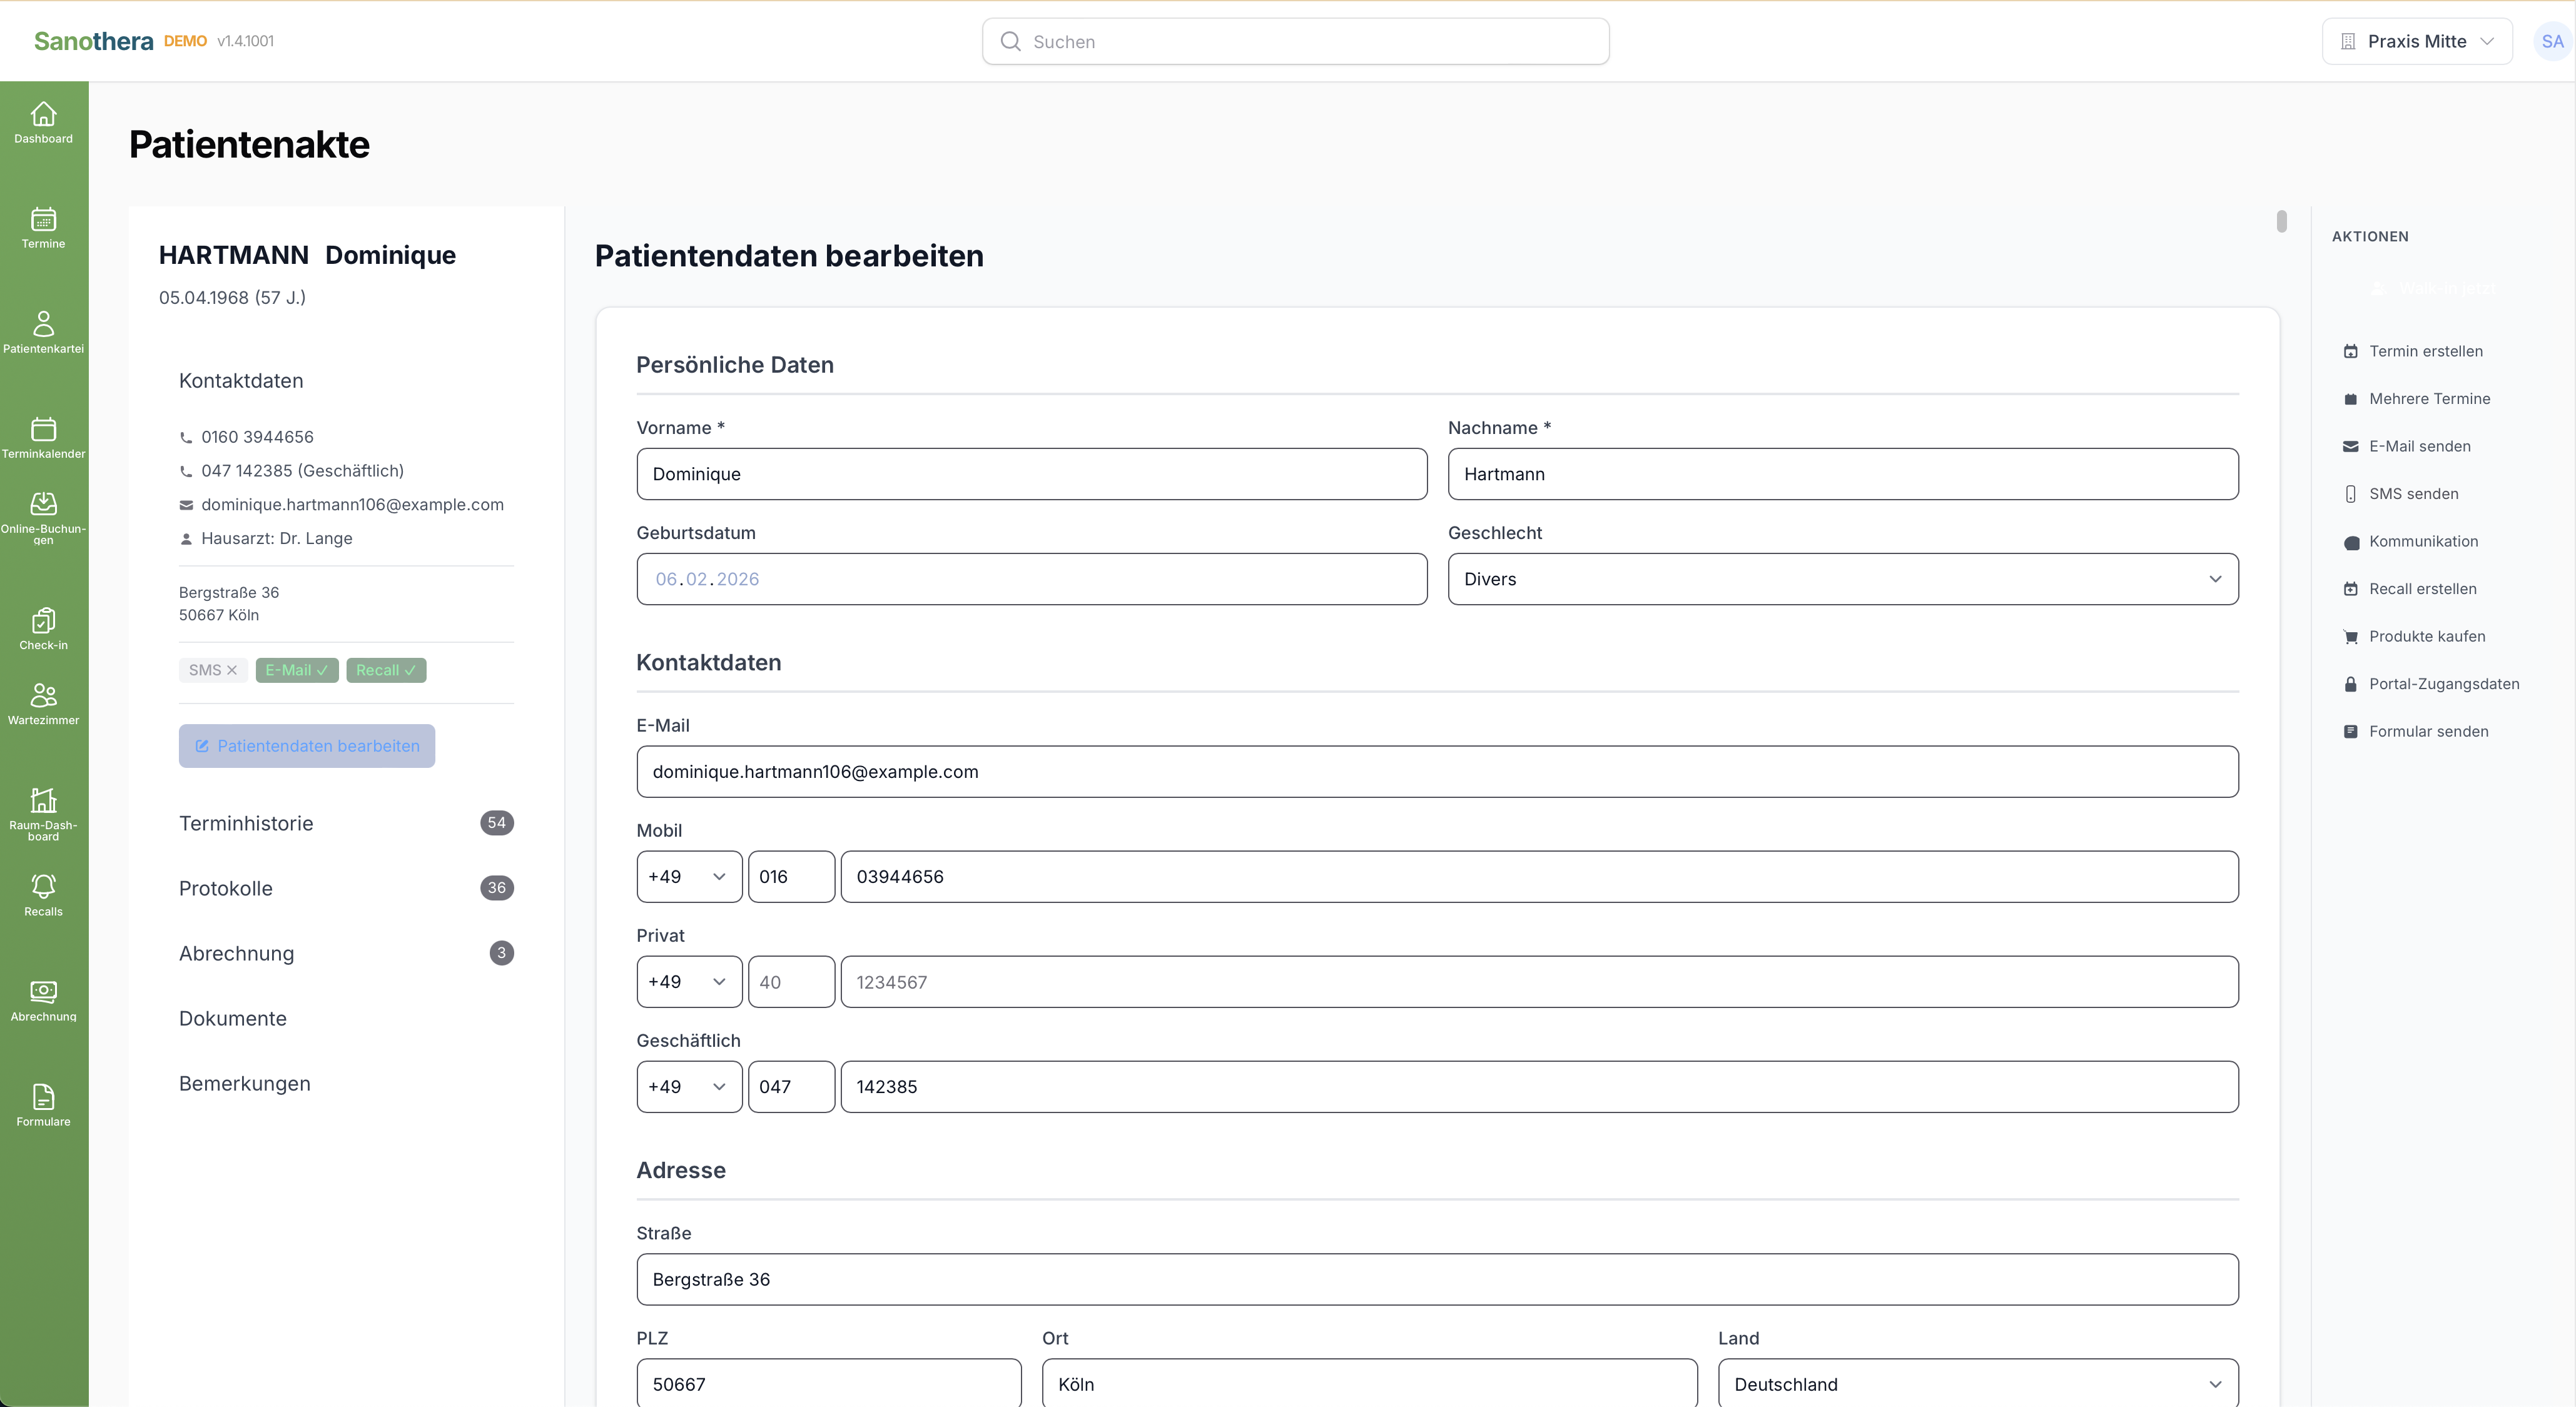The width and height of the screenshot is (2576, 1407).
Task: Open Recalls bell icon
Action: click(x=43, y=895)
